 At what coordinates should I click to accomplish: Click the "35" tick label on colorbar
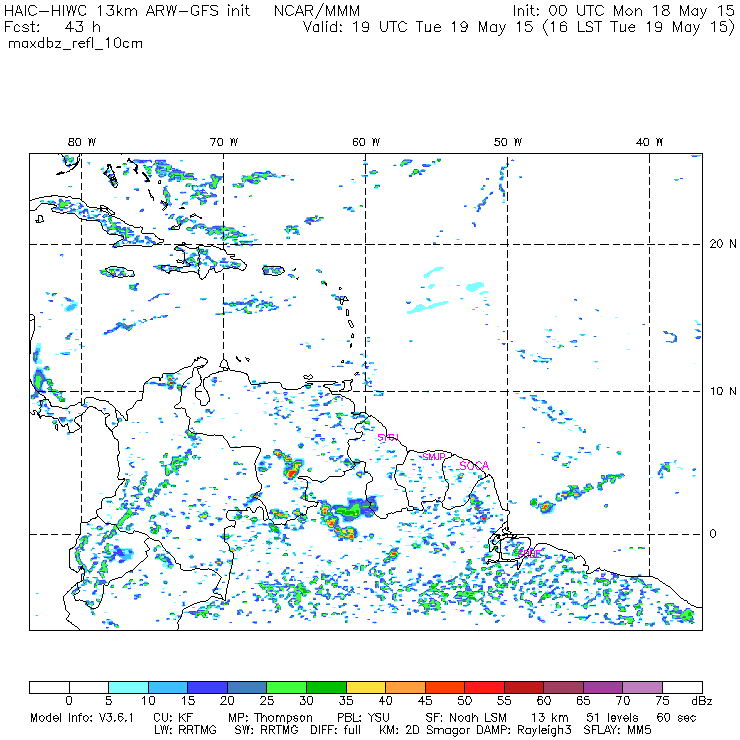click(346, 701)
